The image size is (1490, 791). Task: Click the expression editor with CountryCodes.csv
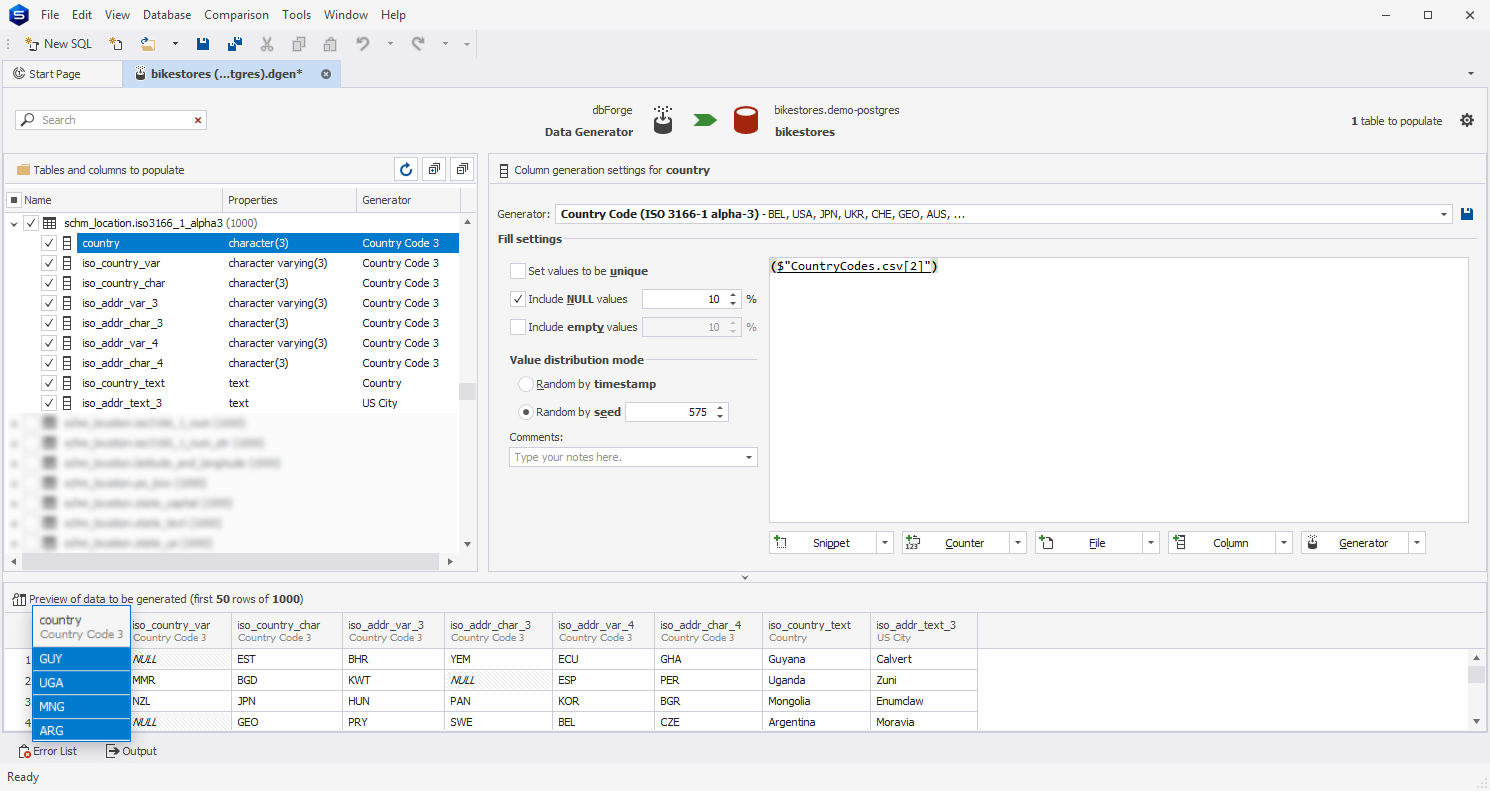click(1118, 390)
